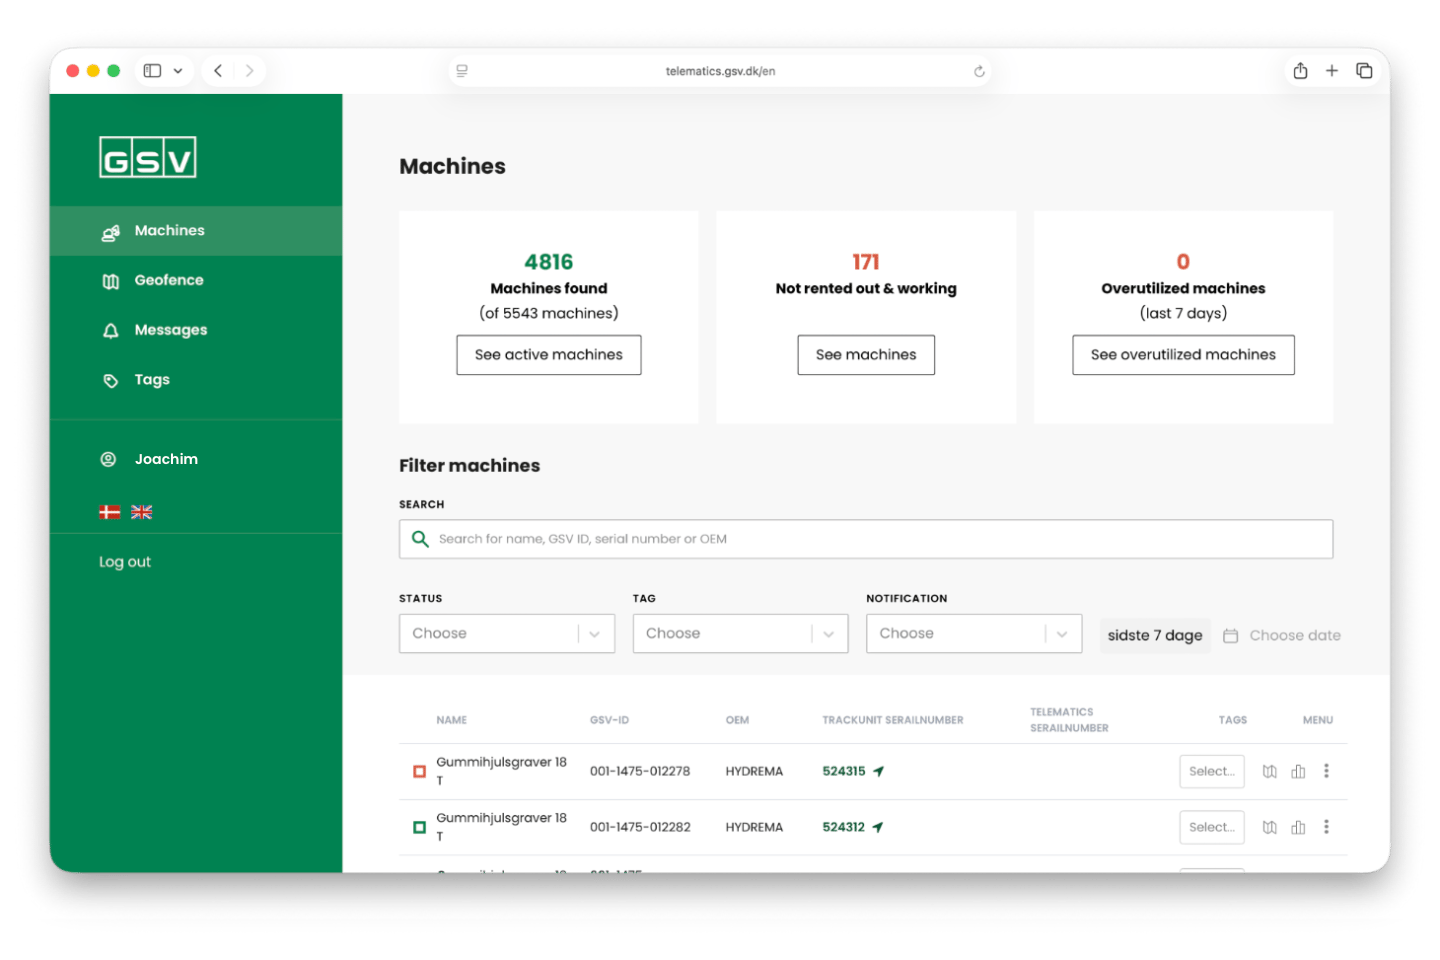Open statistics chart for machine 001-1475-012278
1440x960 pixels.
tap(1298, 771)
